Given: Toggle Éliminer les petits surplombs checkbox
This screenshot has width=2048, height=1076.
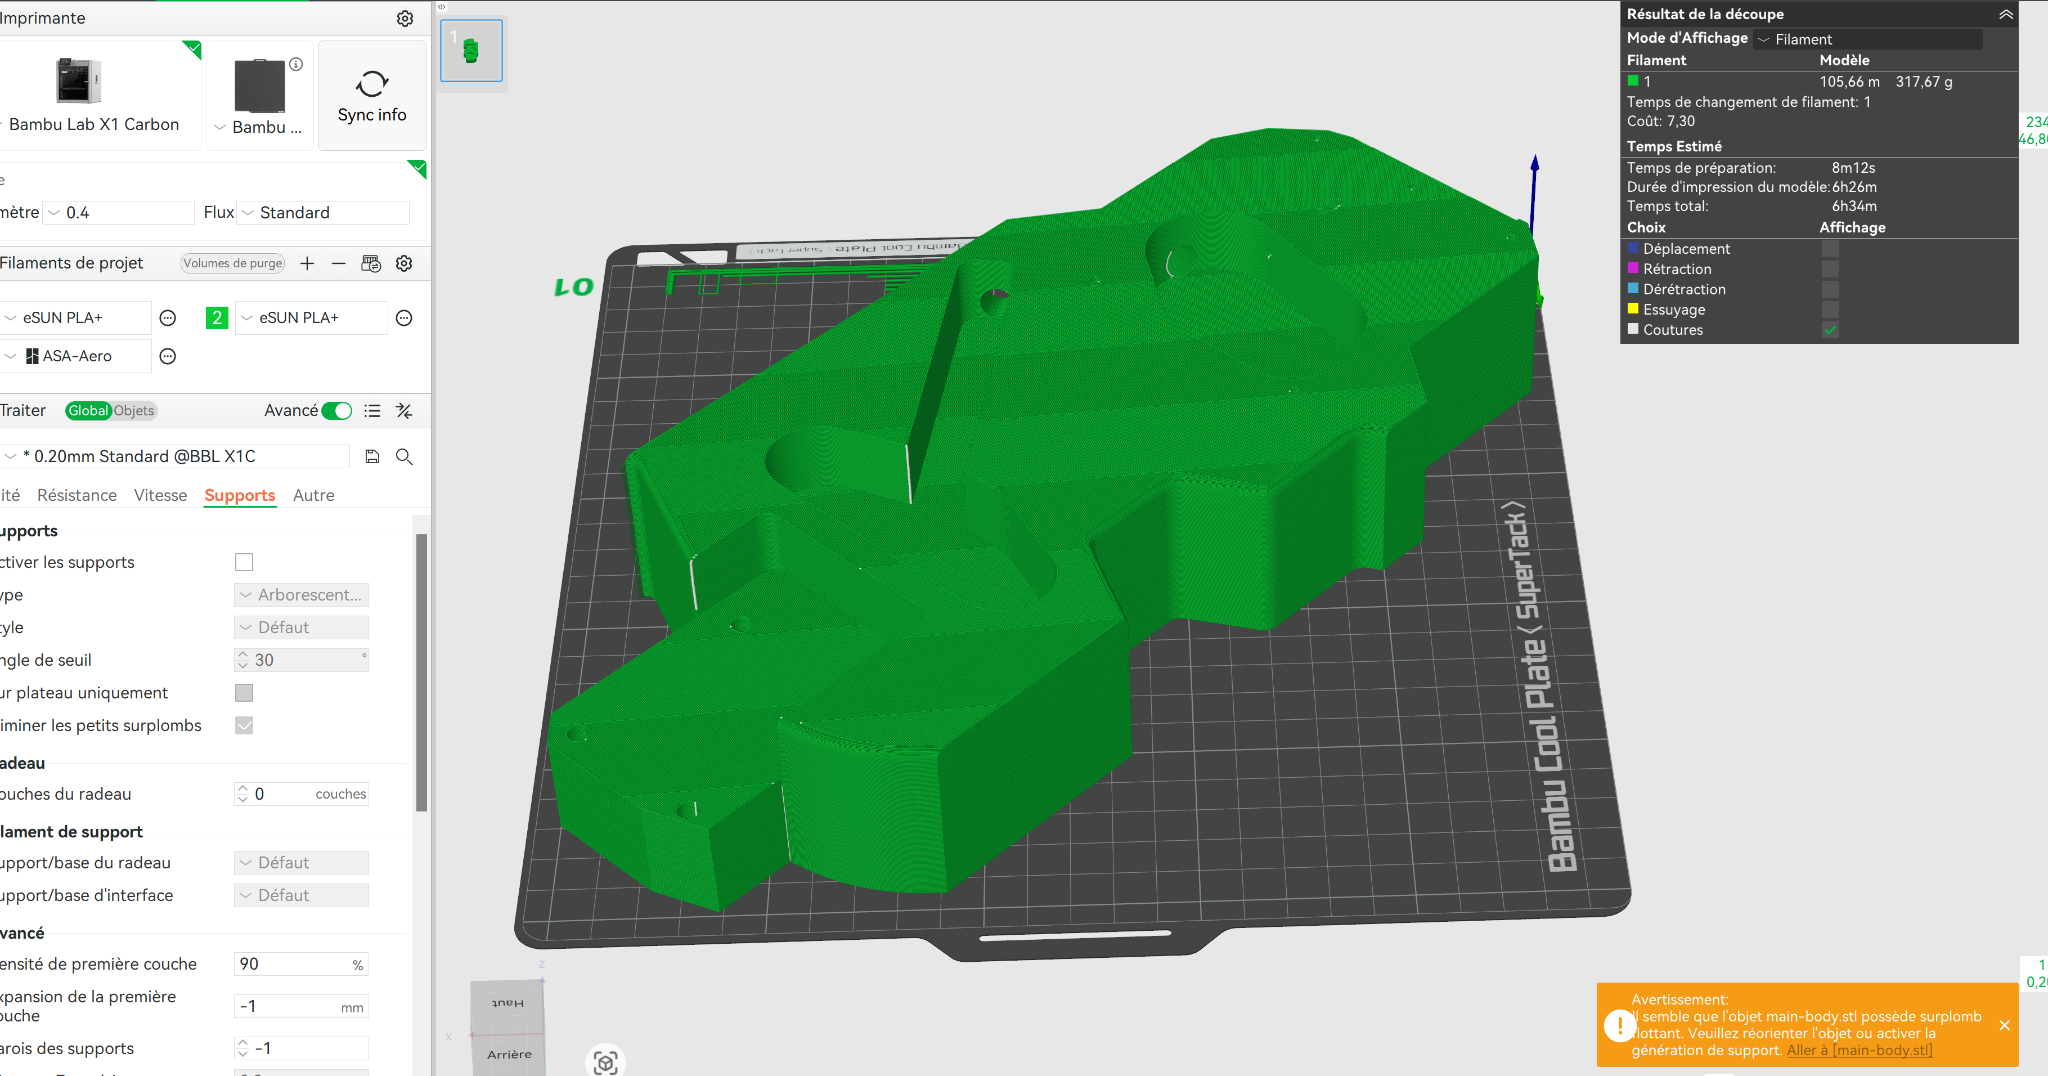Looking at the screenshot, I should (244, 725).
